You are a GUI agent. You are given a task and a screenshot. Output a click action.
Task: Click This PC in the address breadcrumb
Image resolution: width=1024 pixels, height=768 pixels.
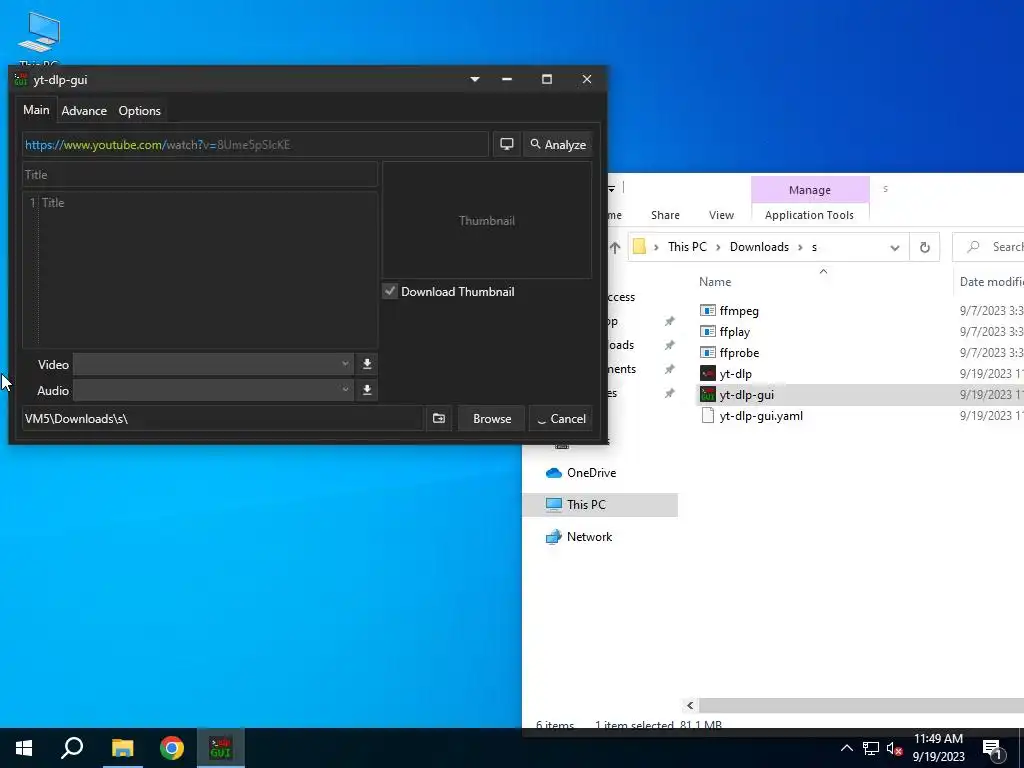[687, 247]
